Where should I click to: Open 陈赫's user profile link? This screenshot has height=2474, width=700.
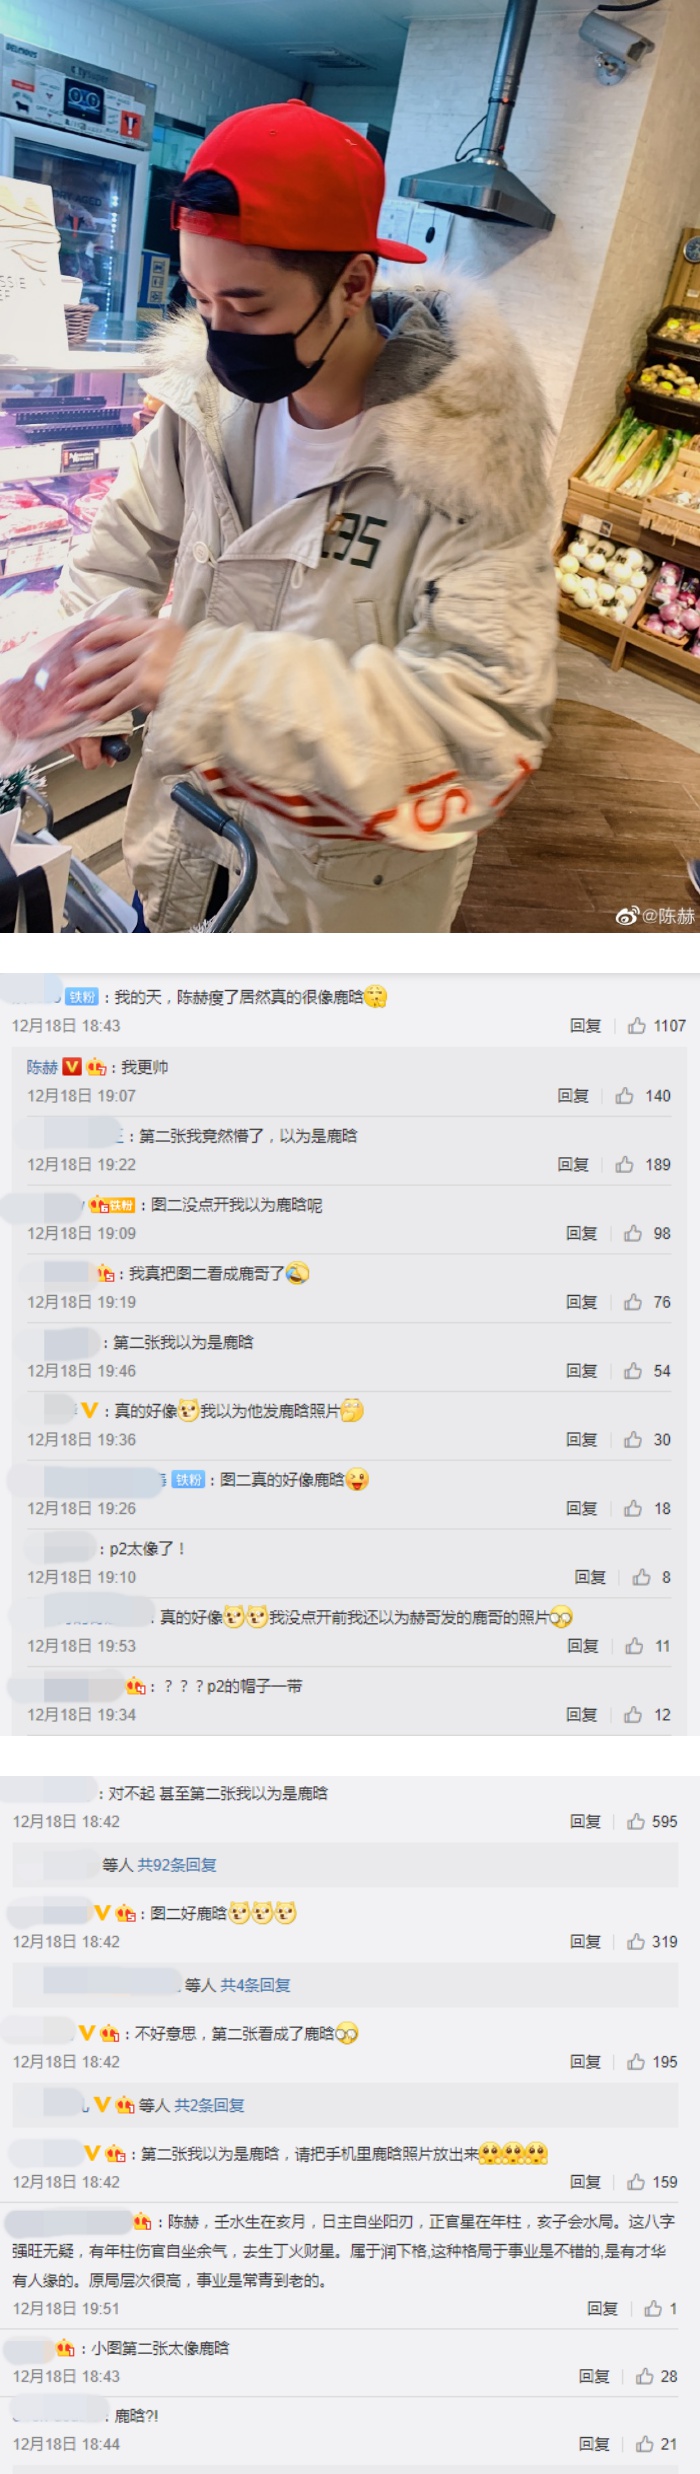42,1067
